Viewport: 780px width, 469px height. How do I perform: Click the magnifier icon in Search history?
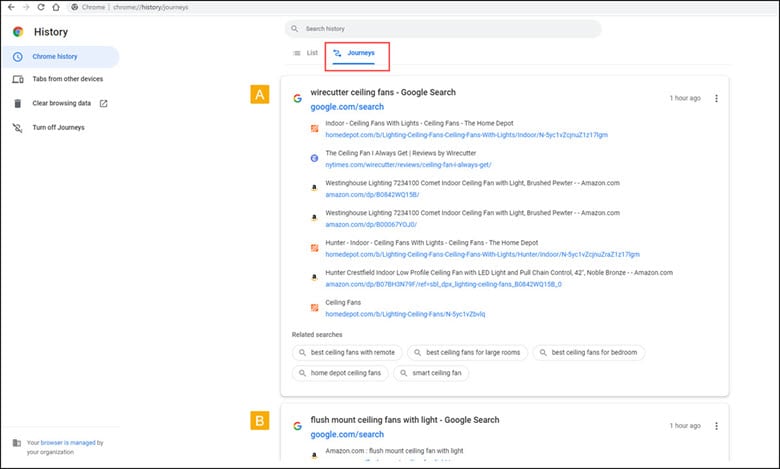point(294,29)
